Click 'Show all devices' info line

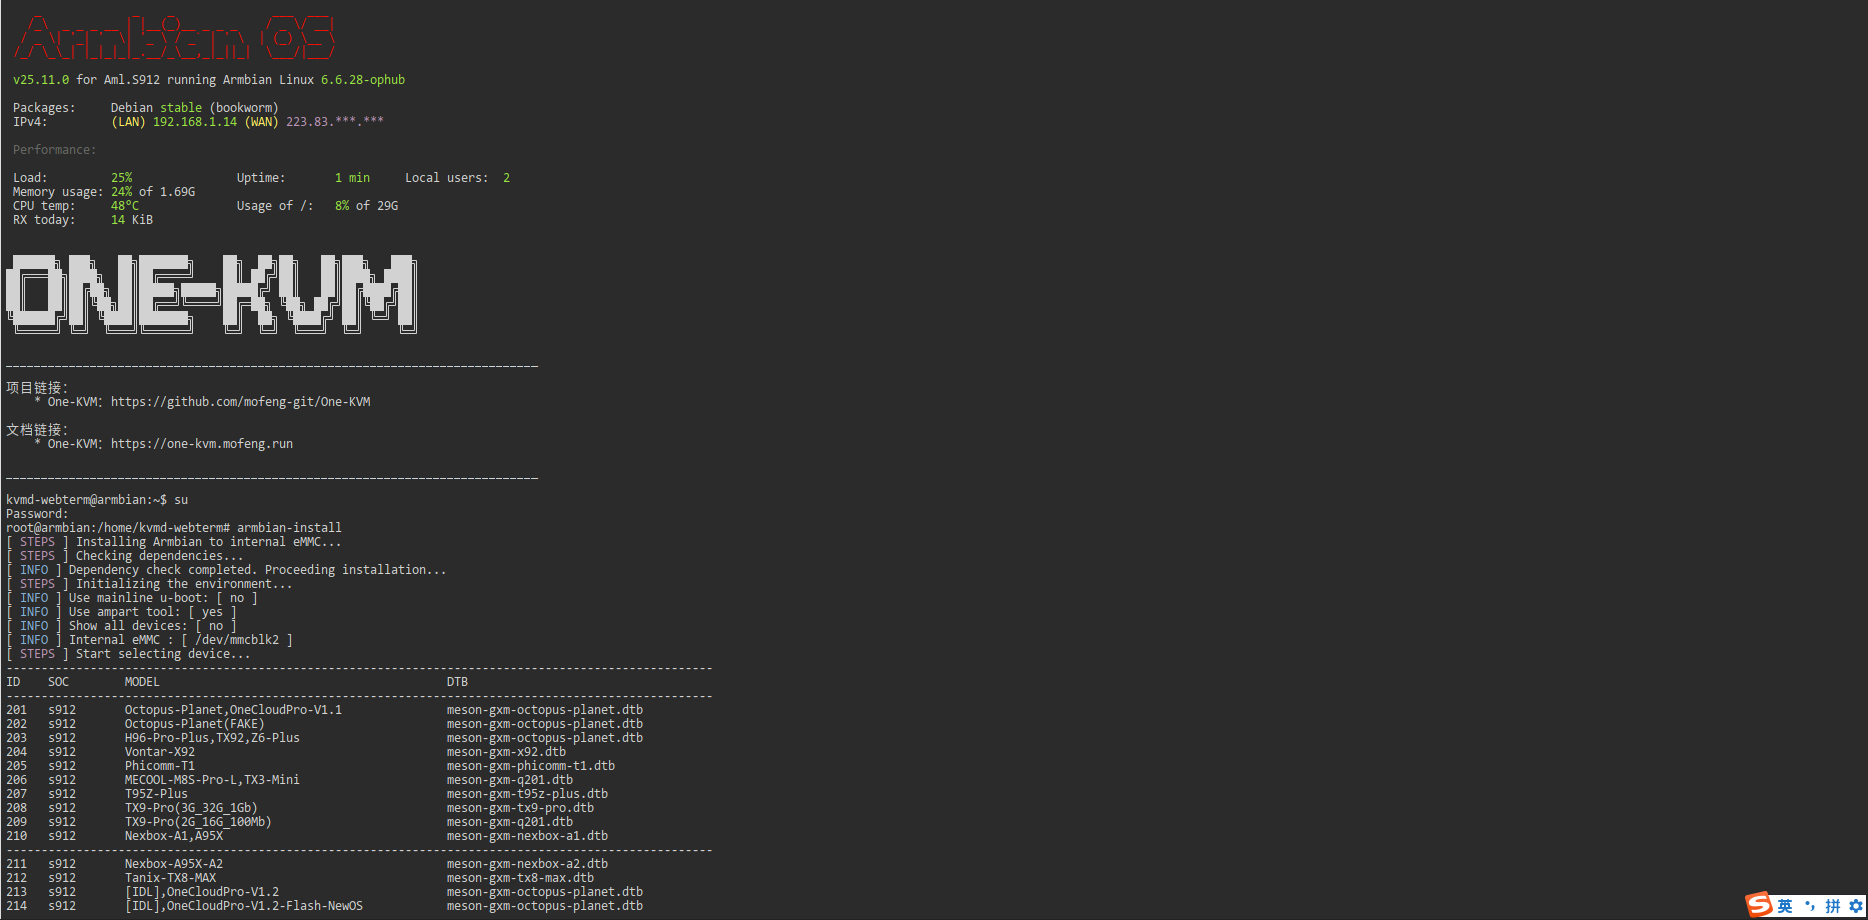click(x=122, y=626)
